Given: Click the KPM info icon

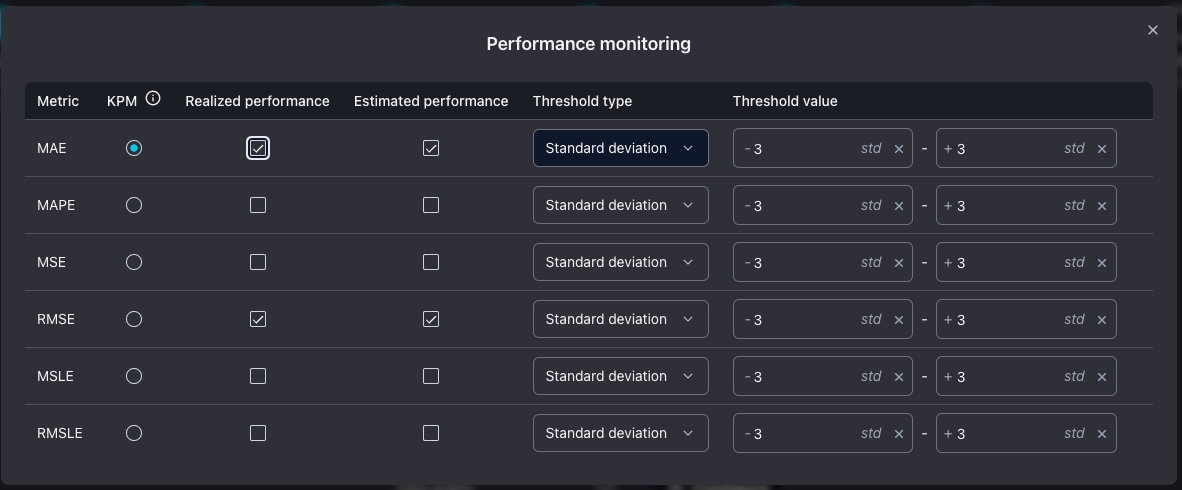Looking at the screenshot, I should click(153, 99).
